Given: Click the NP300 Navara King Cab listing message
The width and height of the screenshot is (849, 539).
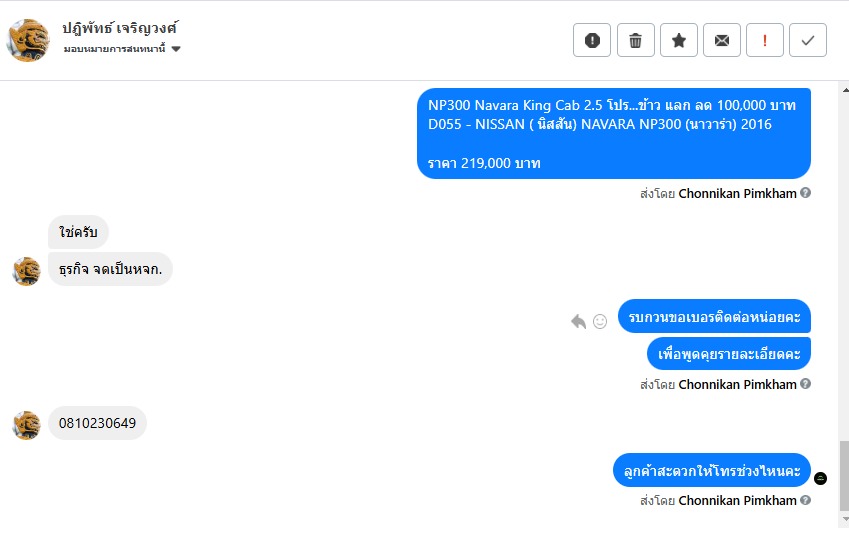Looking at the screenshot, I should pos(613,133).
